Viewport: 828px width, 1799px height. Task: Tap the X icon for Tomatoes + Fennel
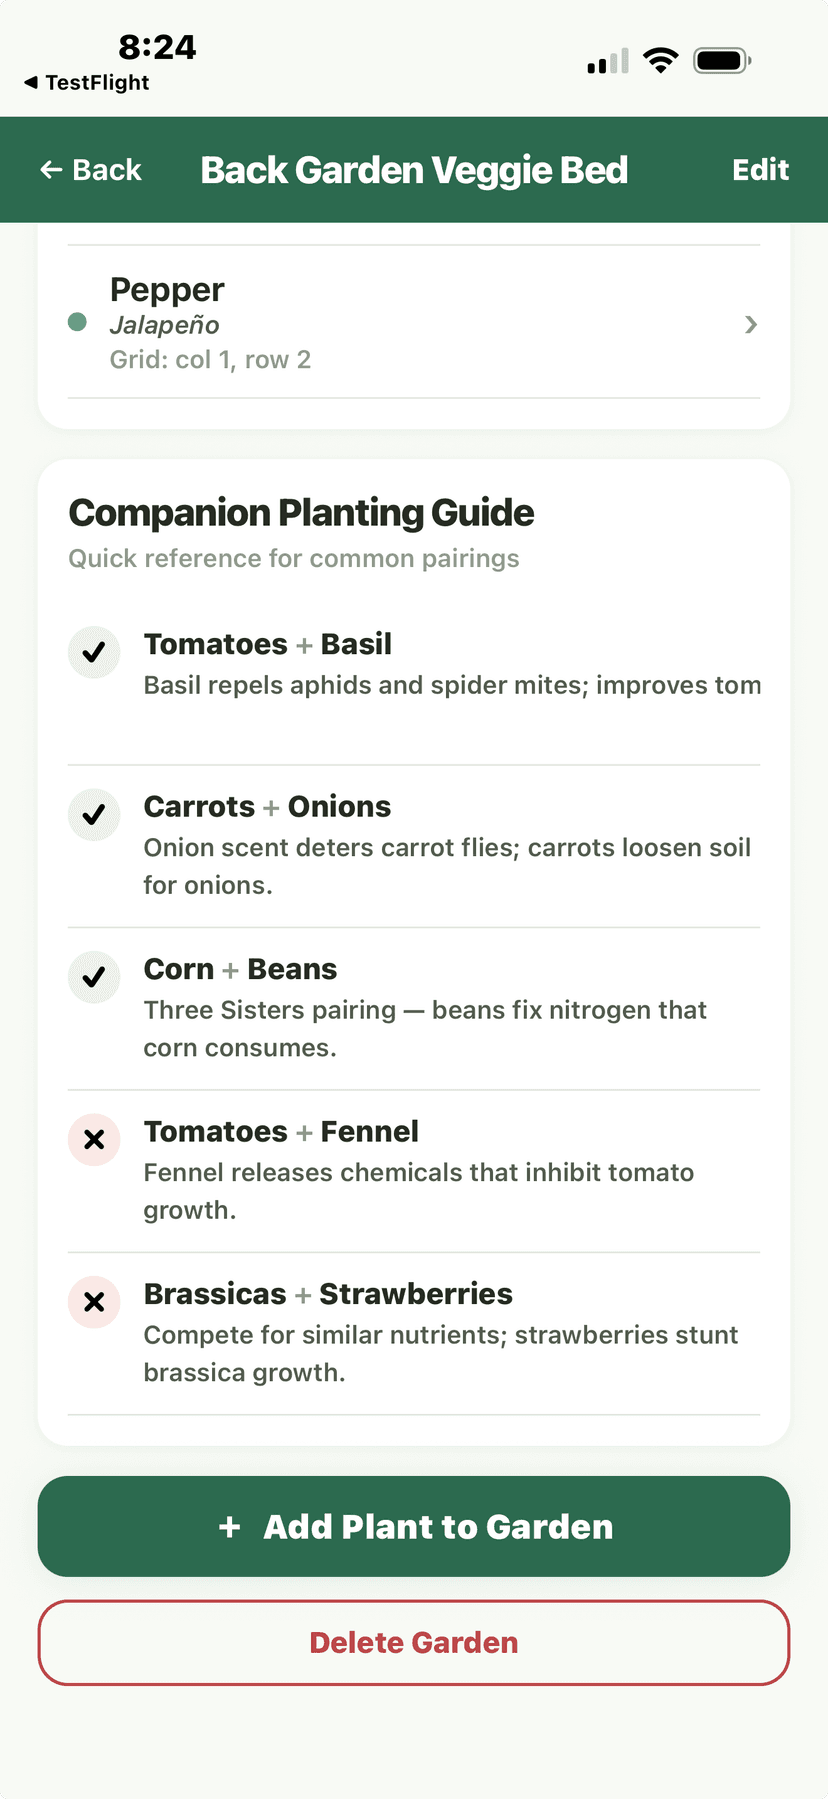point(93,1139)
